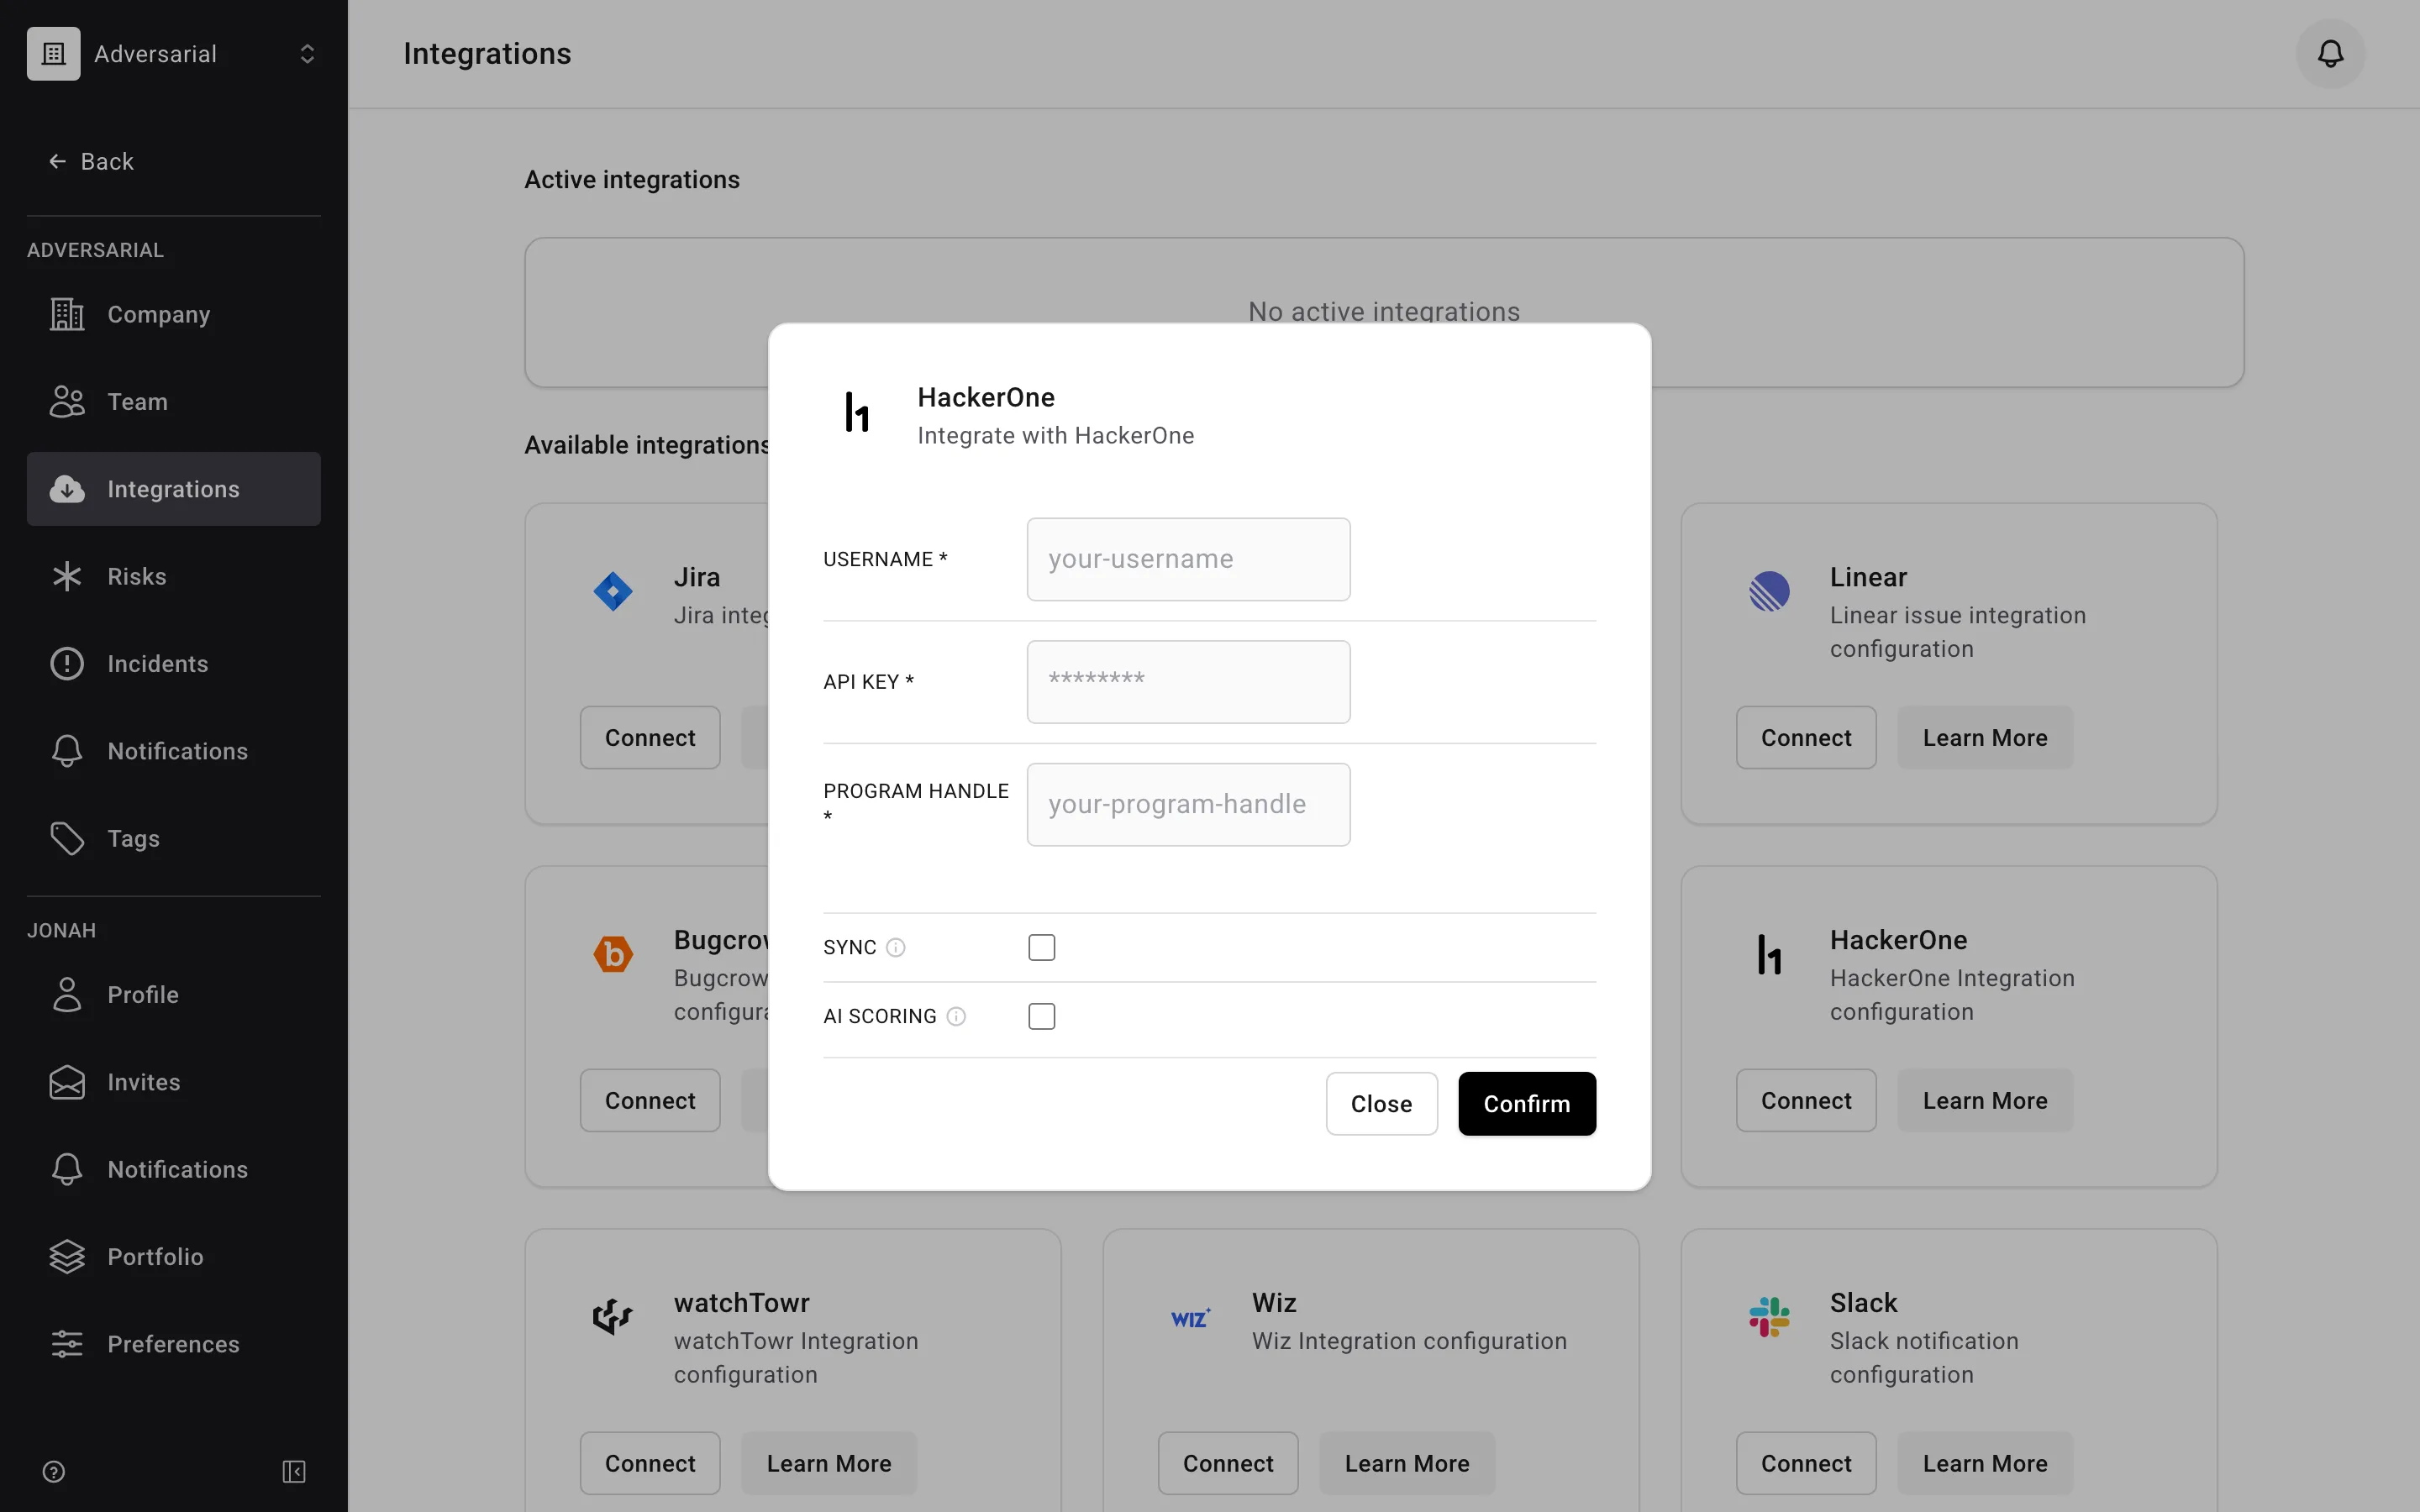The width and height of the screenshot is (2420, 1512).
Task: Click the Profile person icon
Action: point(67,995)
